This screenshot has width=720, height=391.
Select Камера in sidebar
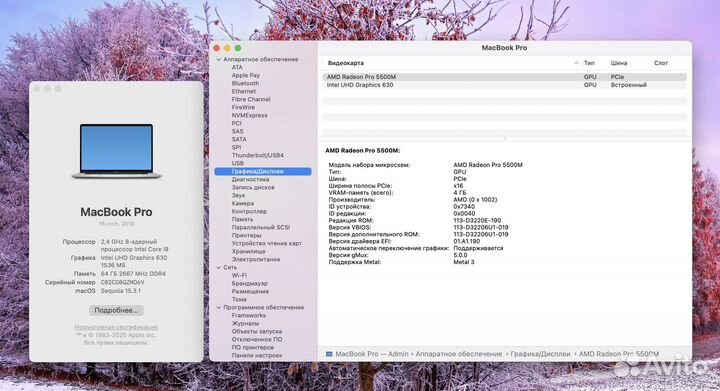(x=242, y=203)
